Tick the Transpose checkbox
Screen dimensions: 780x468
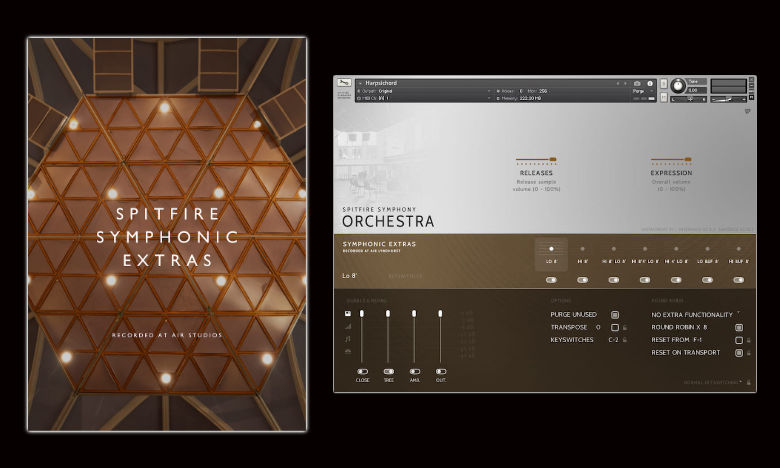[615, 327]
